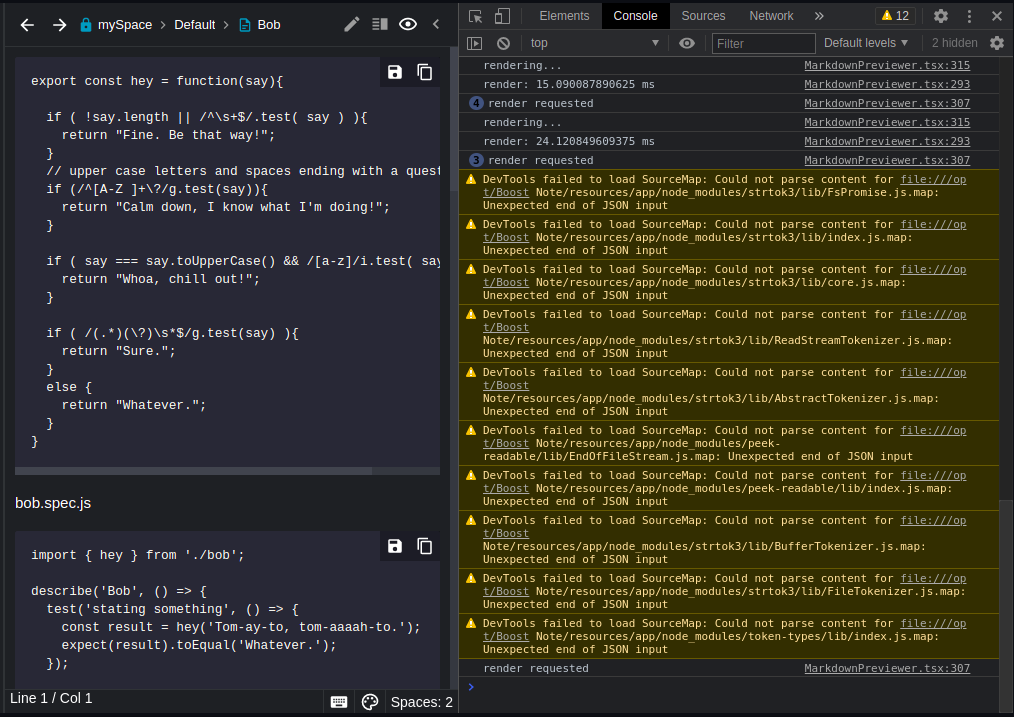Click warning icon of FileTokenizer.js.map message
The image size is (1014, 717).
(471, 578)
